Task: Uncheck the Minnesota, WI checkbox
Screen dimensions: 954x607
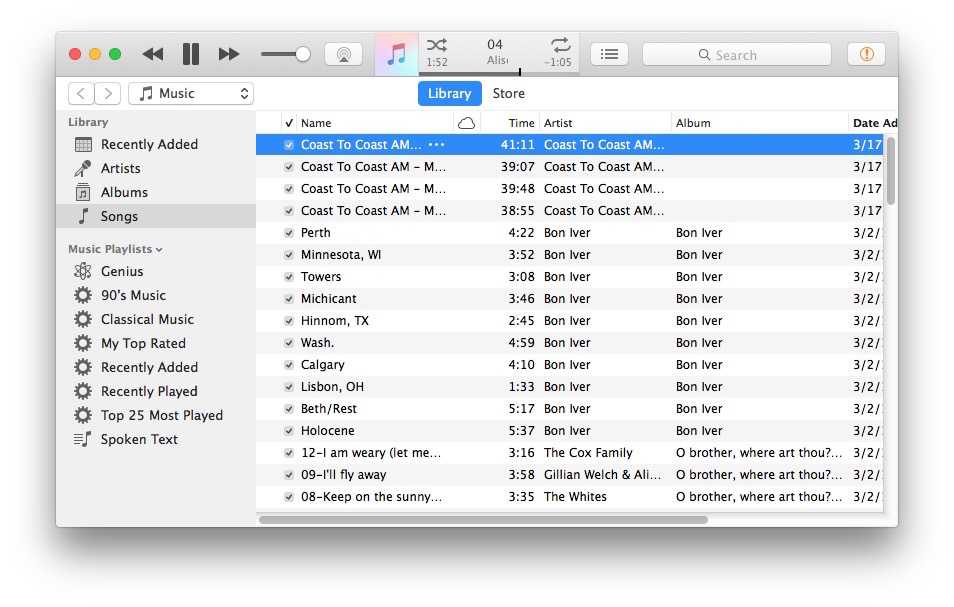Action: [288, 255]
